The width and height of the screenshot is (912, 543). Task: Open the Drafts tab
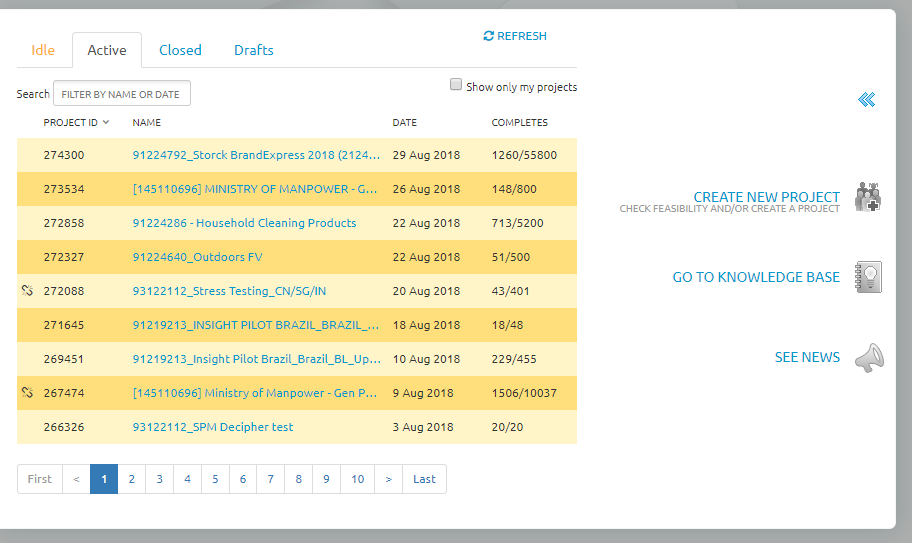tap(253, 50)
